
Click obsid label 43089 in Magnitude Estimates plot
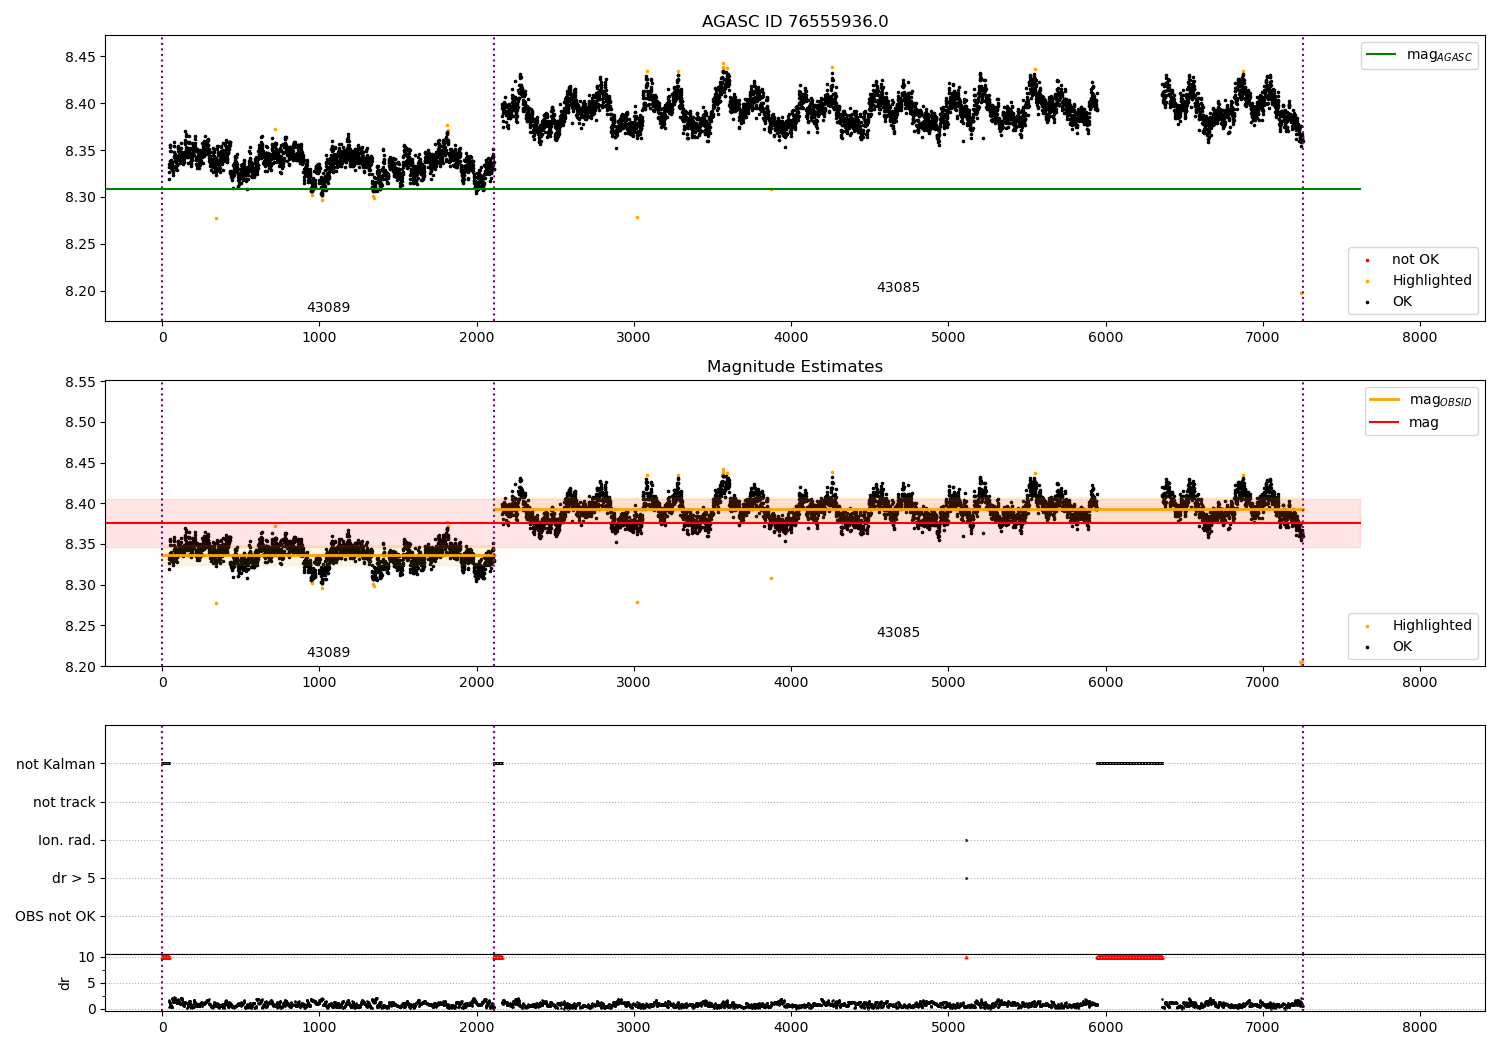(328, 653)
